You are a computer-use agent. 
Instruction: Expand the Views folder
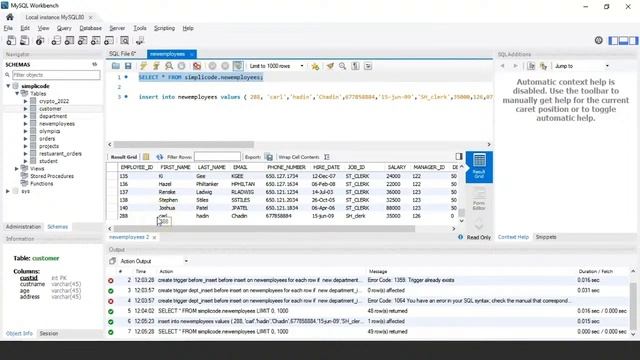coord(17,168)
